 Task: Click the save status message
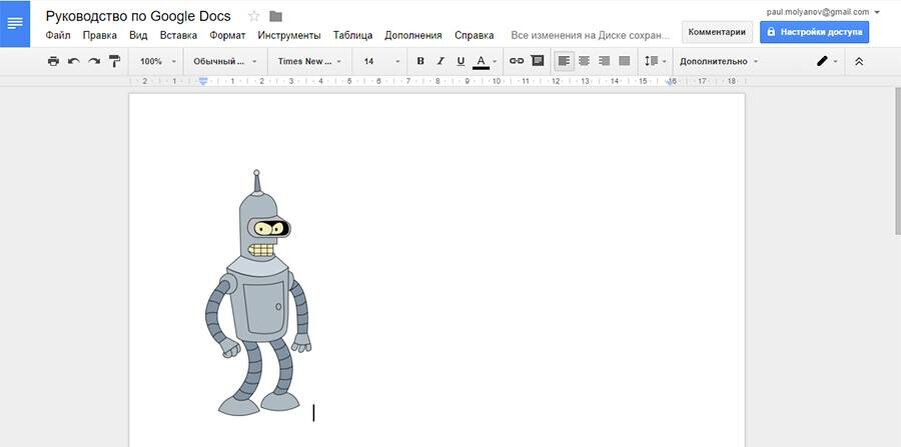pos(590,35)
